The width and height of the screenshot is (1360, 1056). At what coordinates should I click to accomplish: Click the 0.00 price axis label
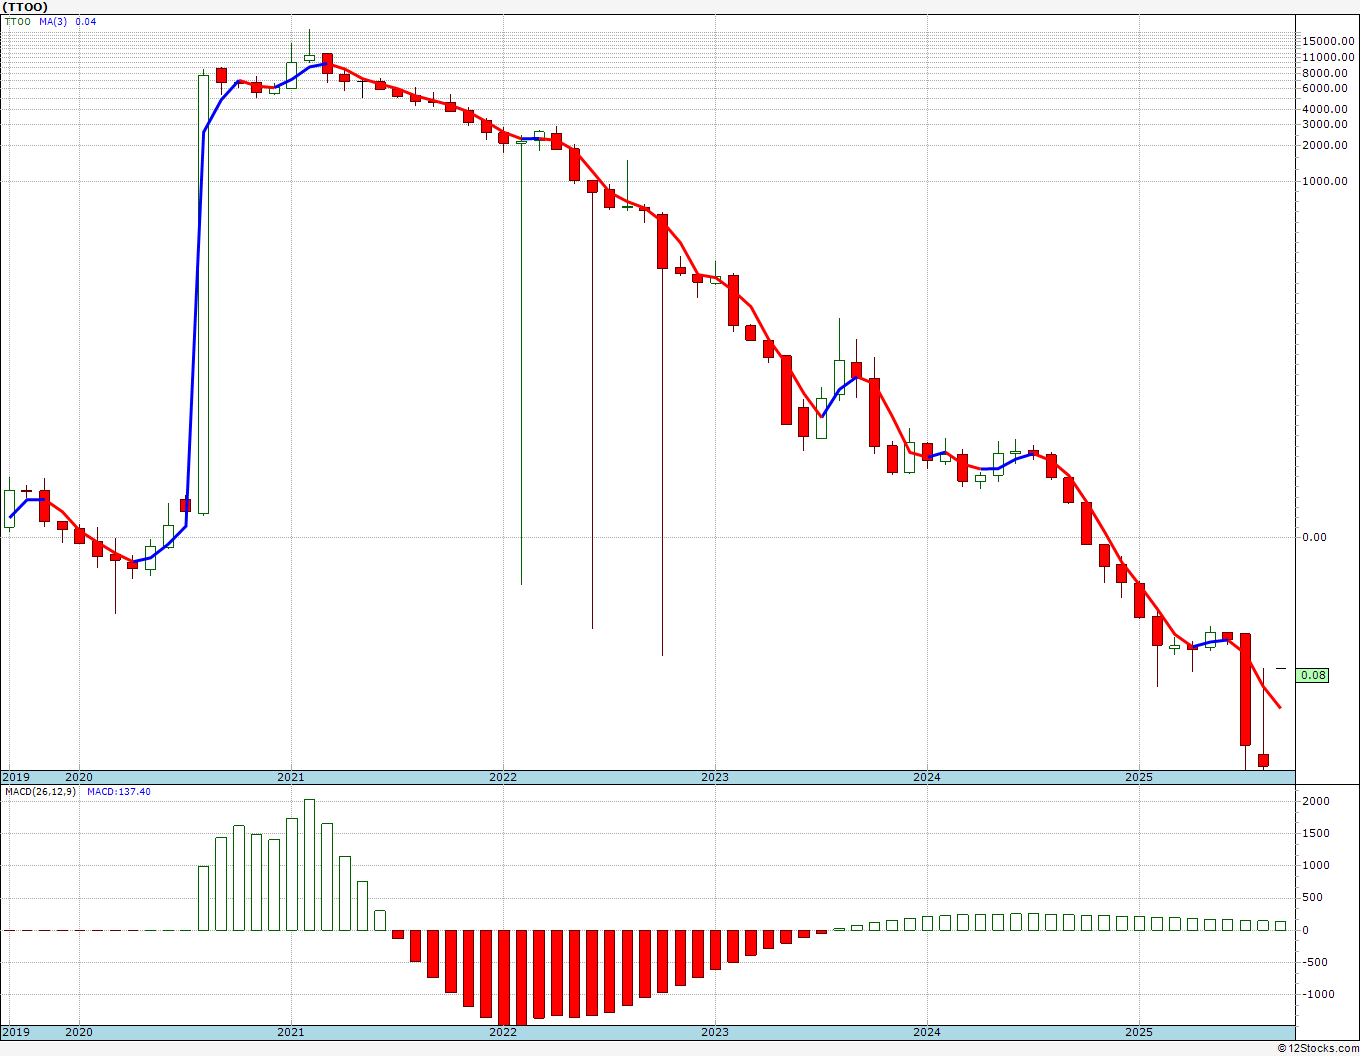tap(1315, 537)
